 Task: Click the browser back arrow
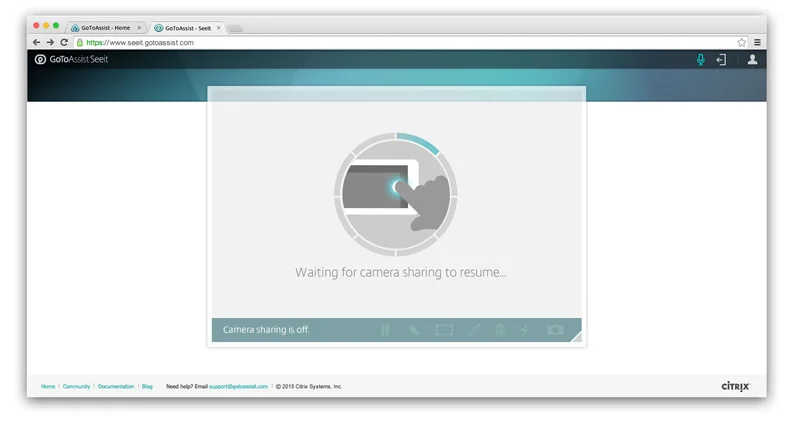(x=36, y=42)
